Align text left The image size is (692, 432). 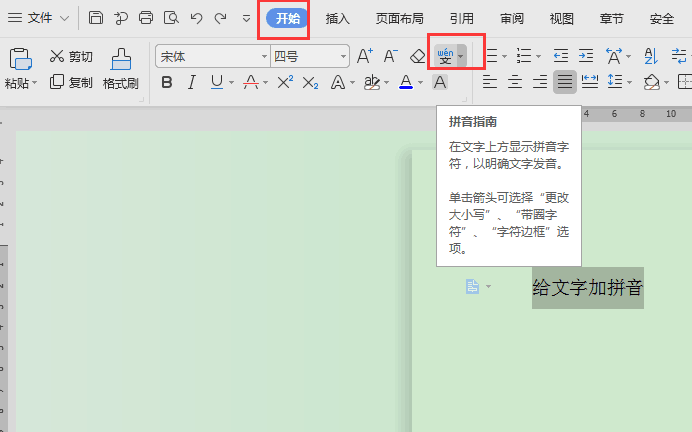tap(489, 82)
